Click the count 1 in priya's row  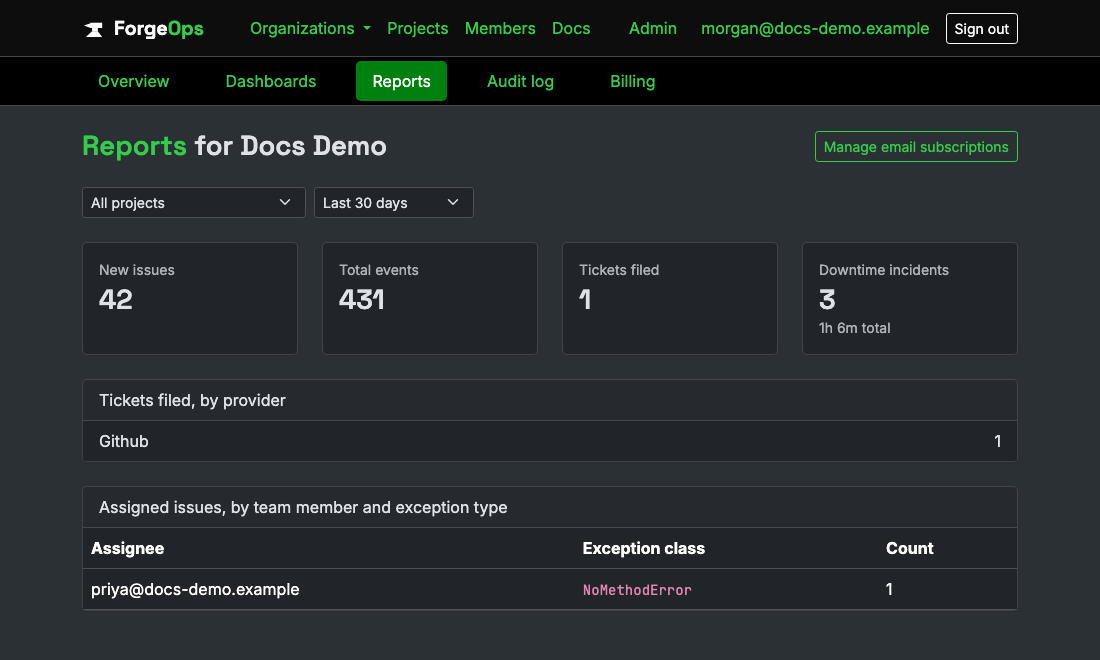point(890,589)
